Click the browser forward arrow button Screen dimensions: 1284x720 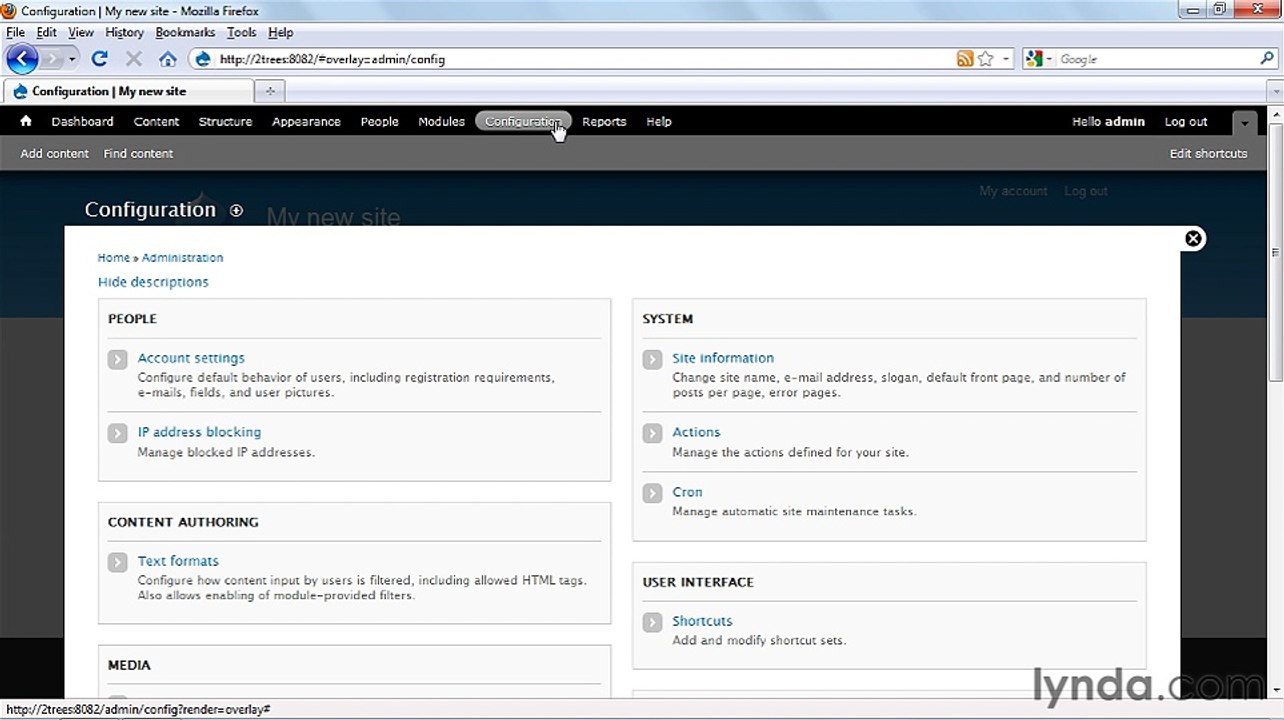52,59
